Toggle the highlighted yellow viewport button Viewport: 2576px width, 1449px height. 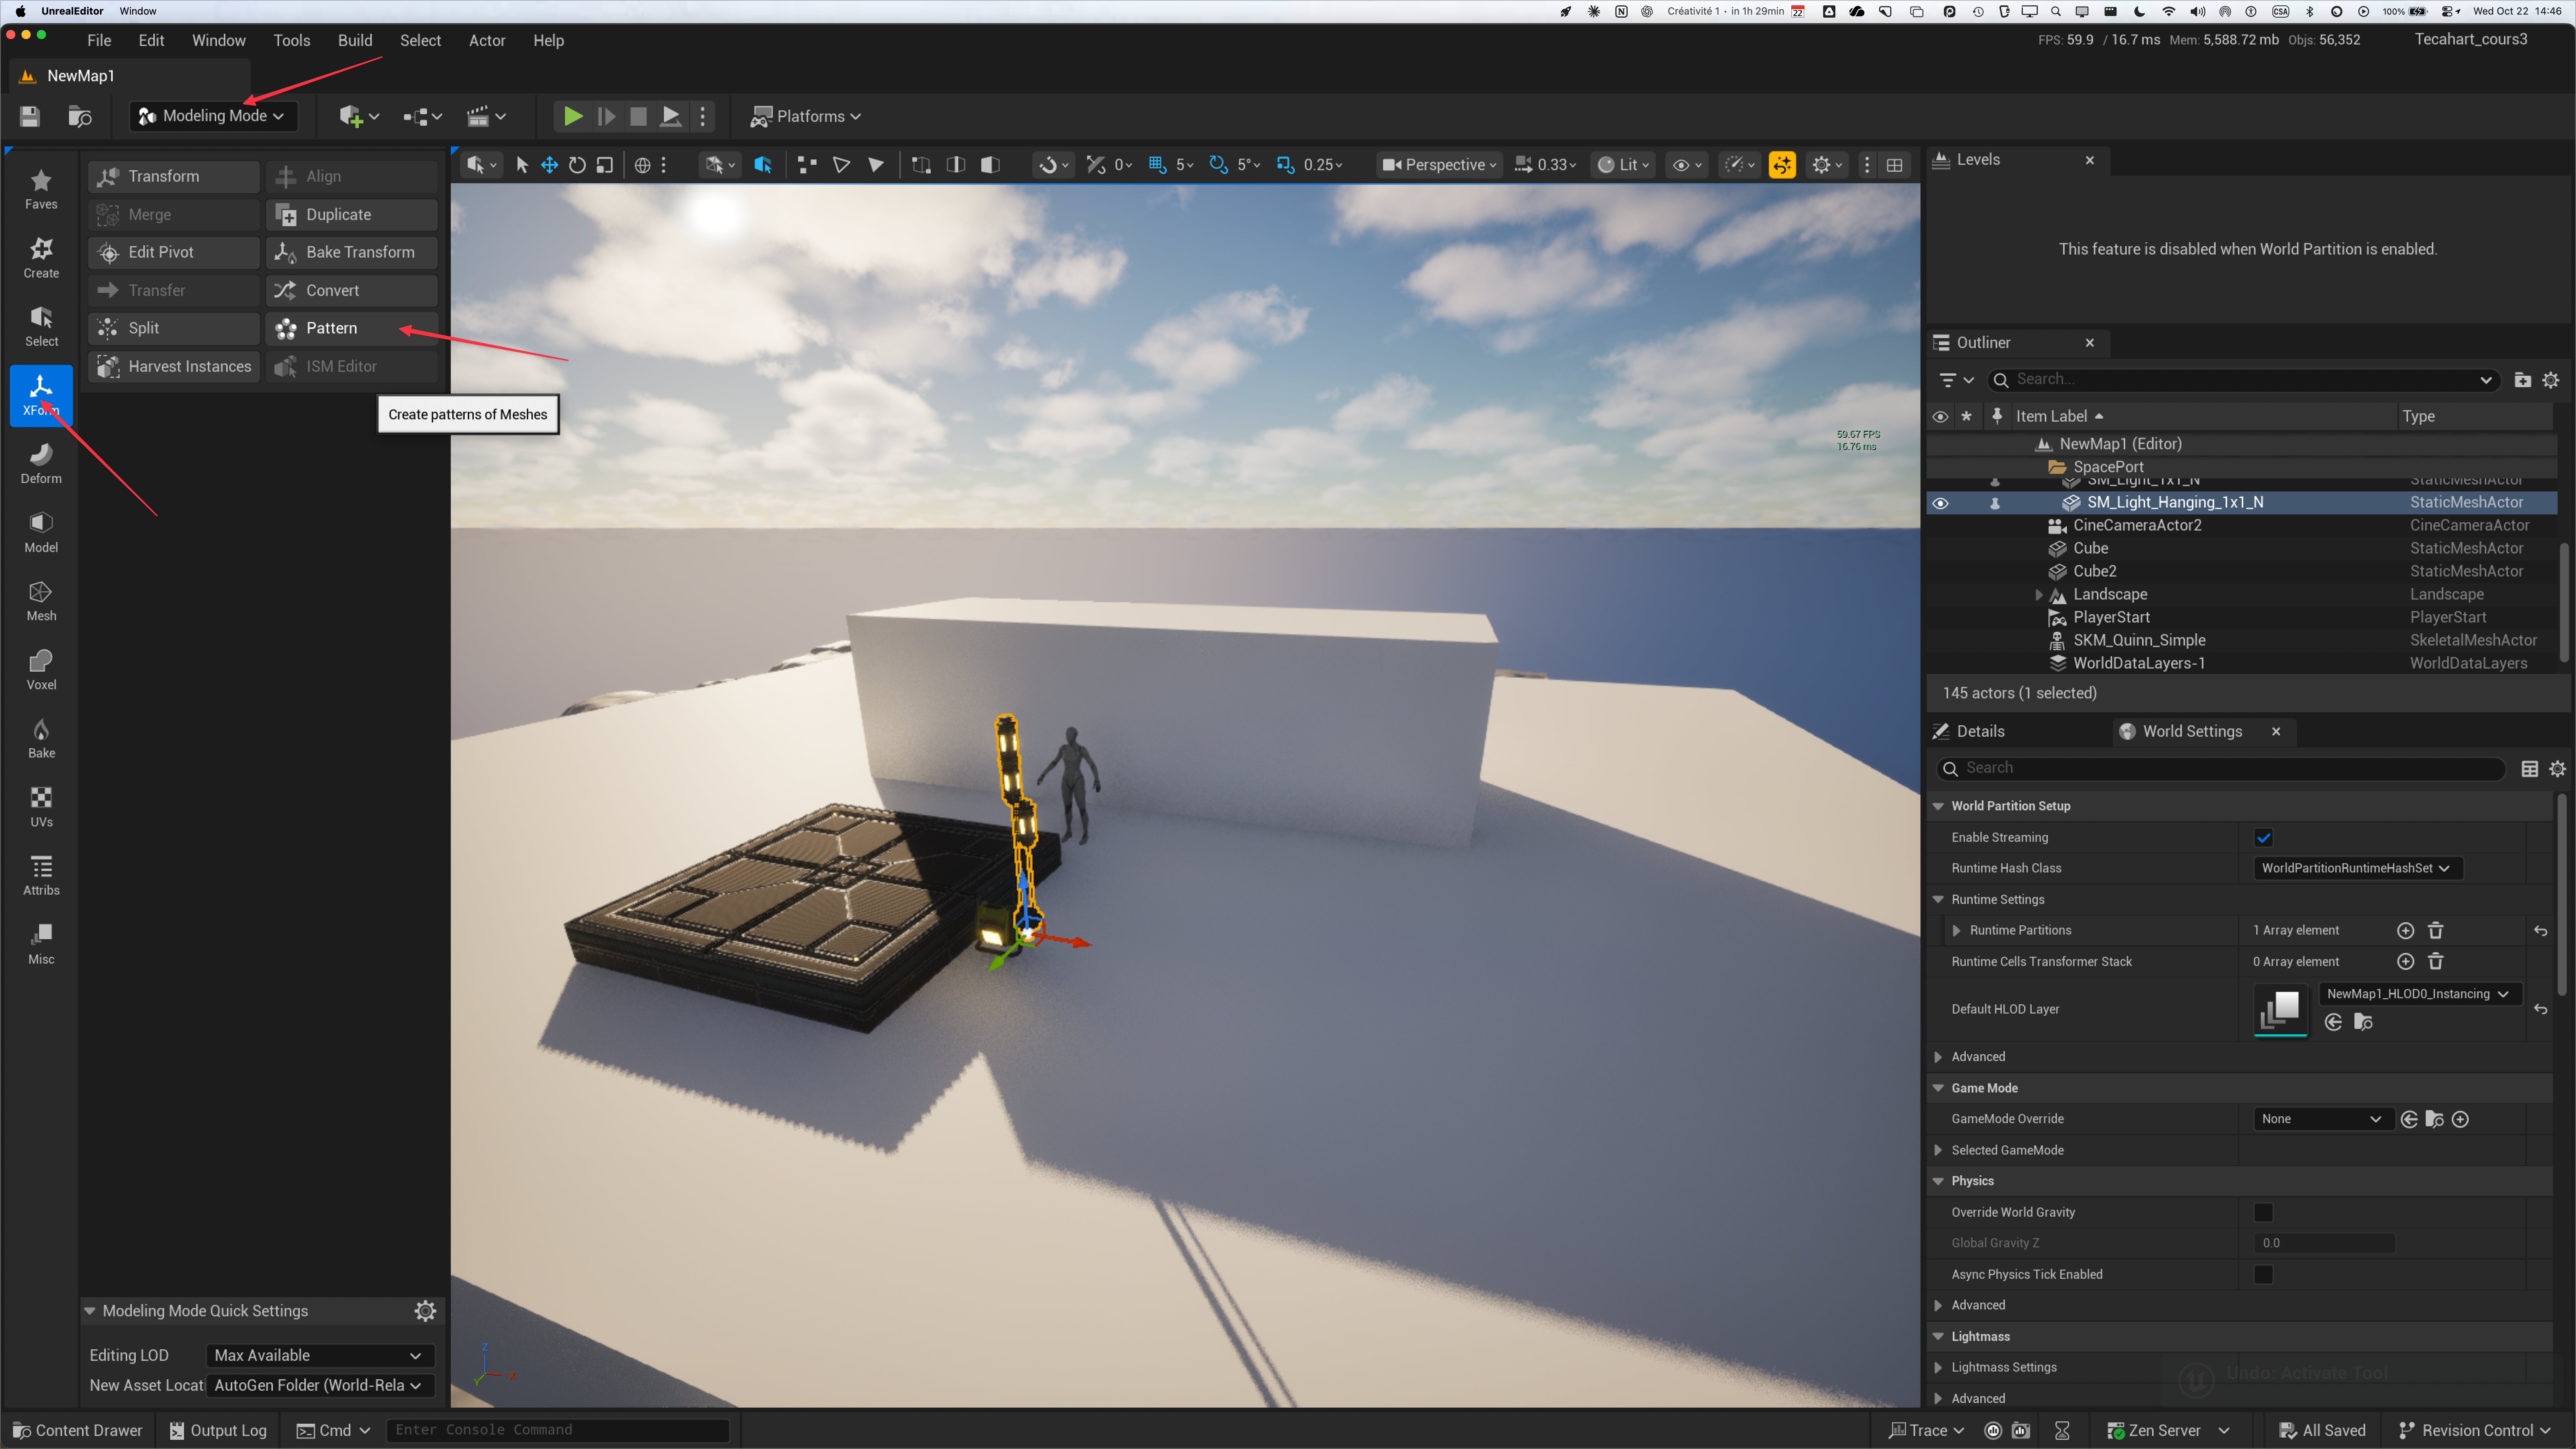pos(1782,165)
